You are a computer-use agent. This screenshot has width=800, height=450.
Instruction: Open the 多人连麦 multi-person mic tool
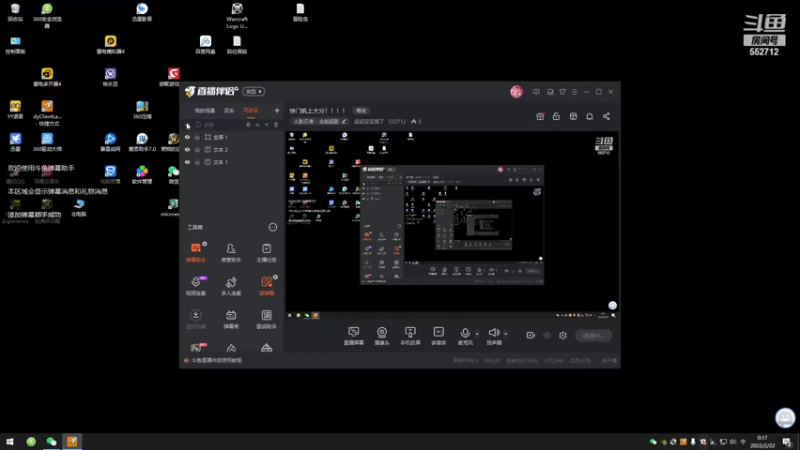(x=231, y=286)
